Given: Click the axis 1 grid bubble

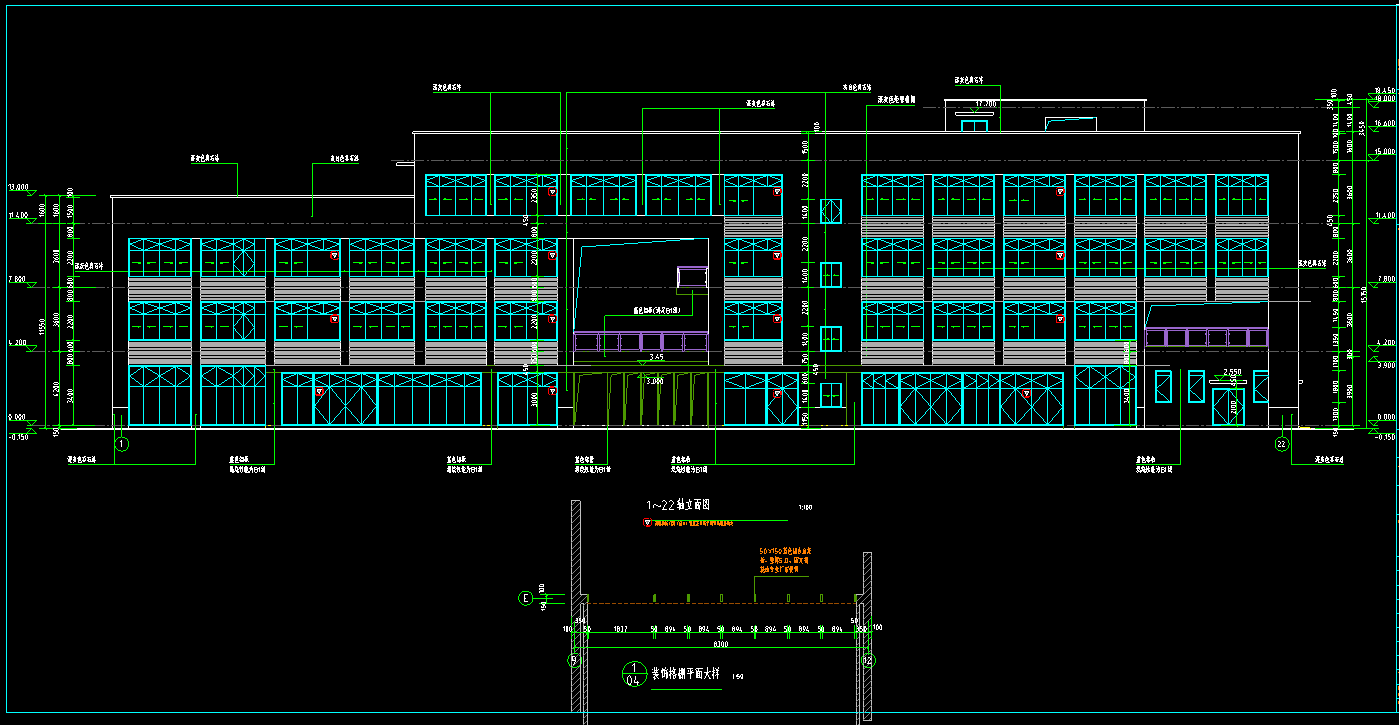Looking at the screenshot, I should 122,443.
